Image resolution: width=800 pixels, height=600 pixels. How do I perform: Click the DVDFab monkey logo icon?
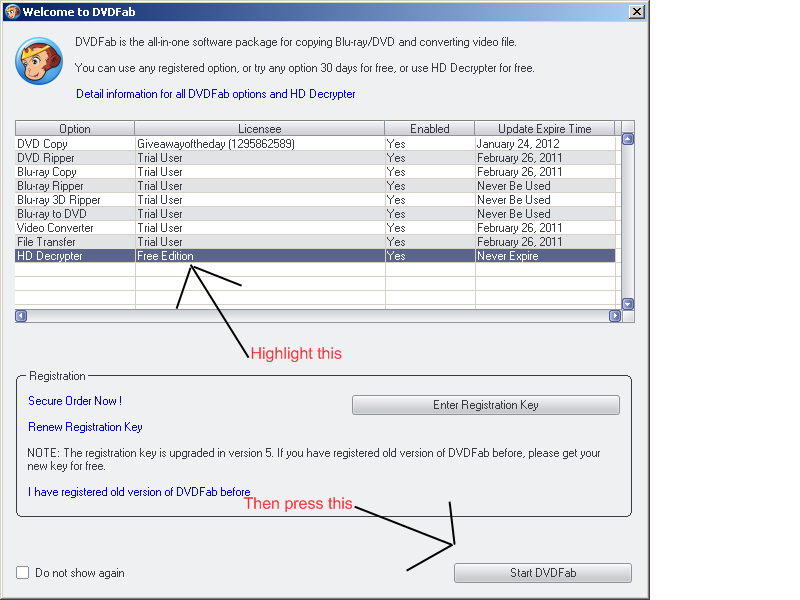(39, 61)
